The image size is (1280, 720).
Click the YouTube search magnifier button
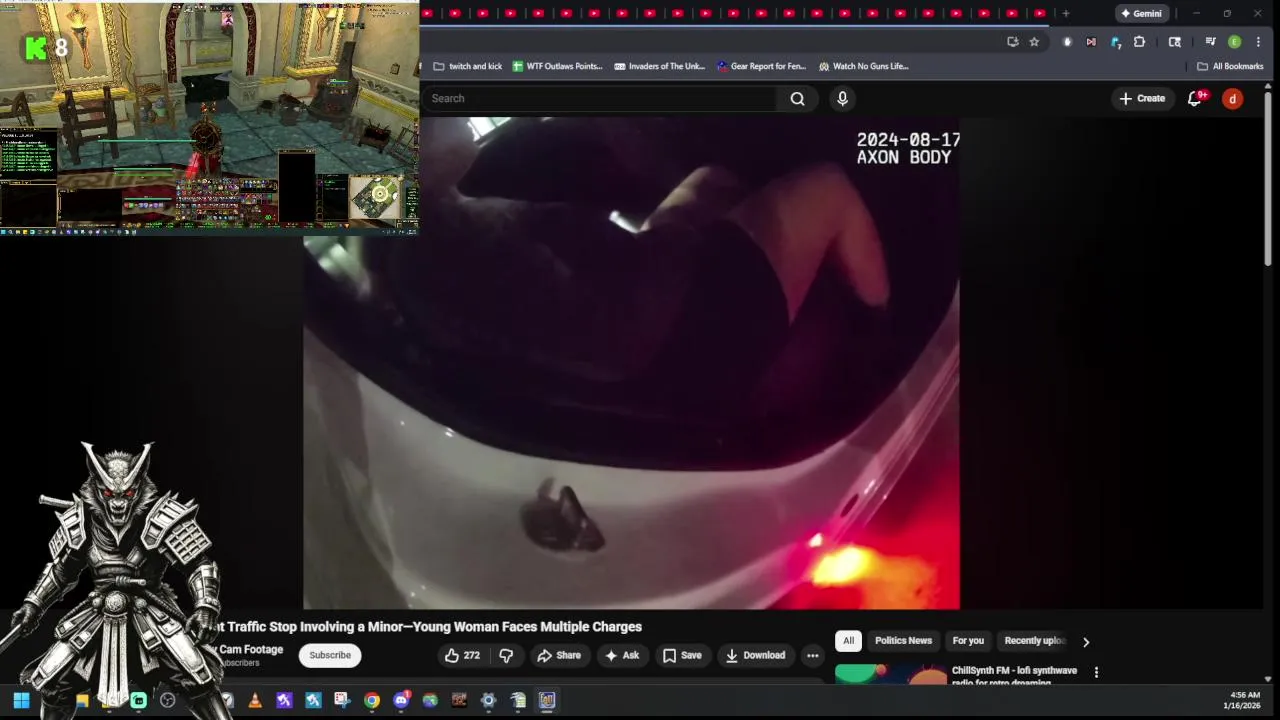[797, 98]
